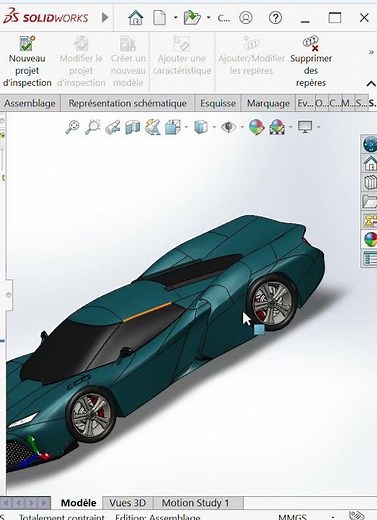The height and width of the screenshot is (520, 377).
Task: Switch to the M... tab
Action: [x=348, y=103]
